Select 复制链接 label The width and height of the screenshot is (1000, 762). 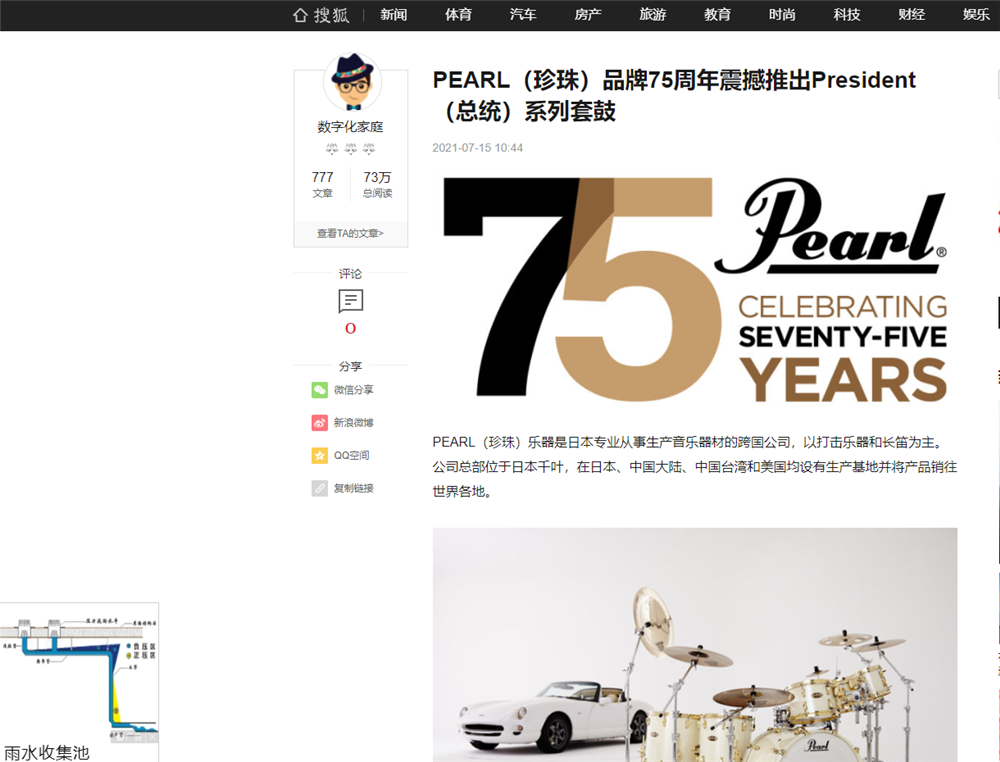pyautogui.click(x=354, y=488)
